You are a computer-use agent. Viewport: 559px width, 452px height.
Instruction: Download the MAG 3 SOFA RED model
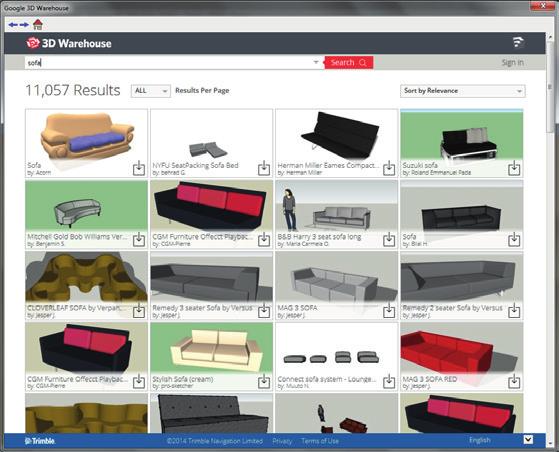point(514,382)
